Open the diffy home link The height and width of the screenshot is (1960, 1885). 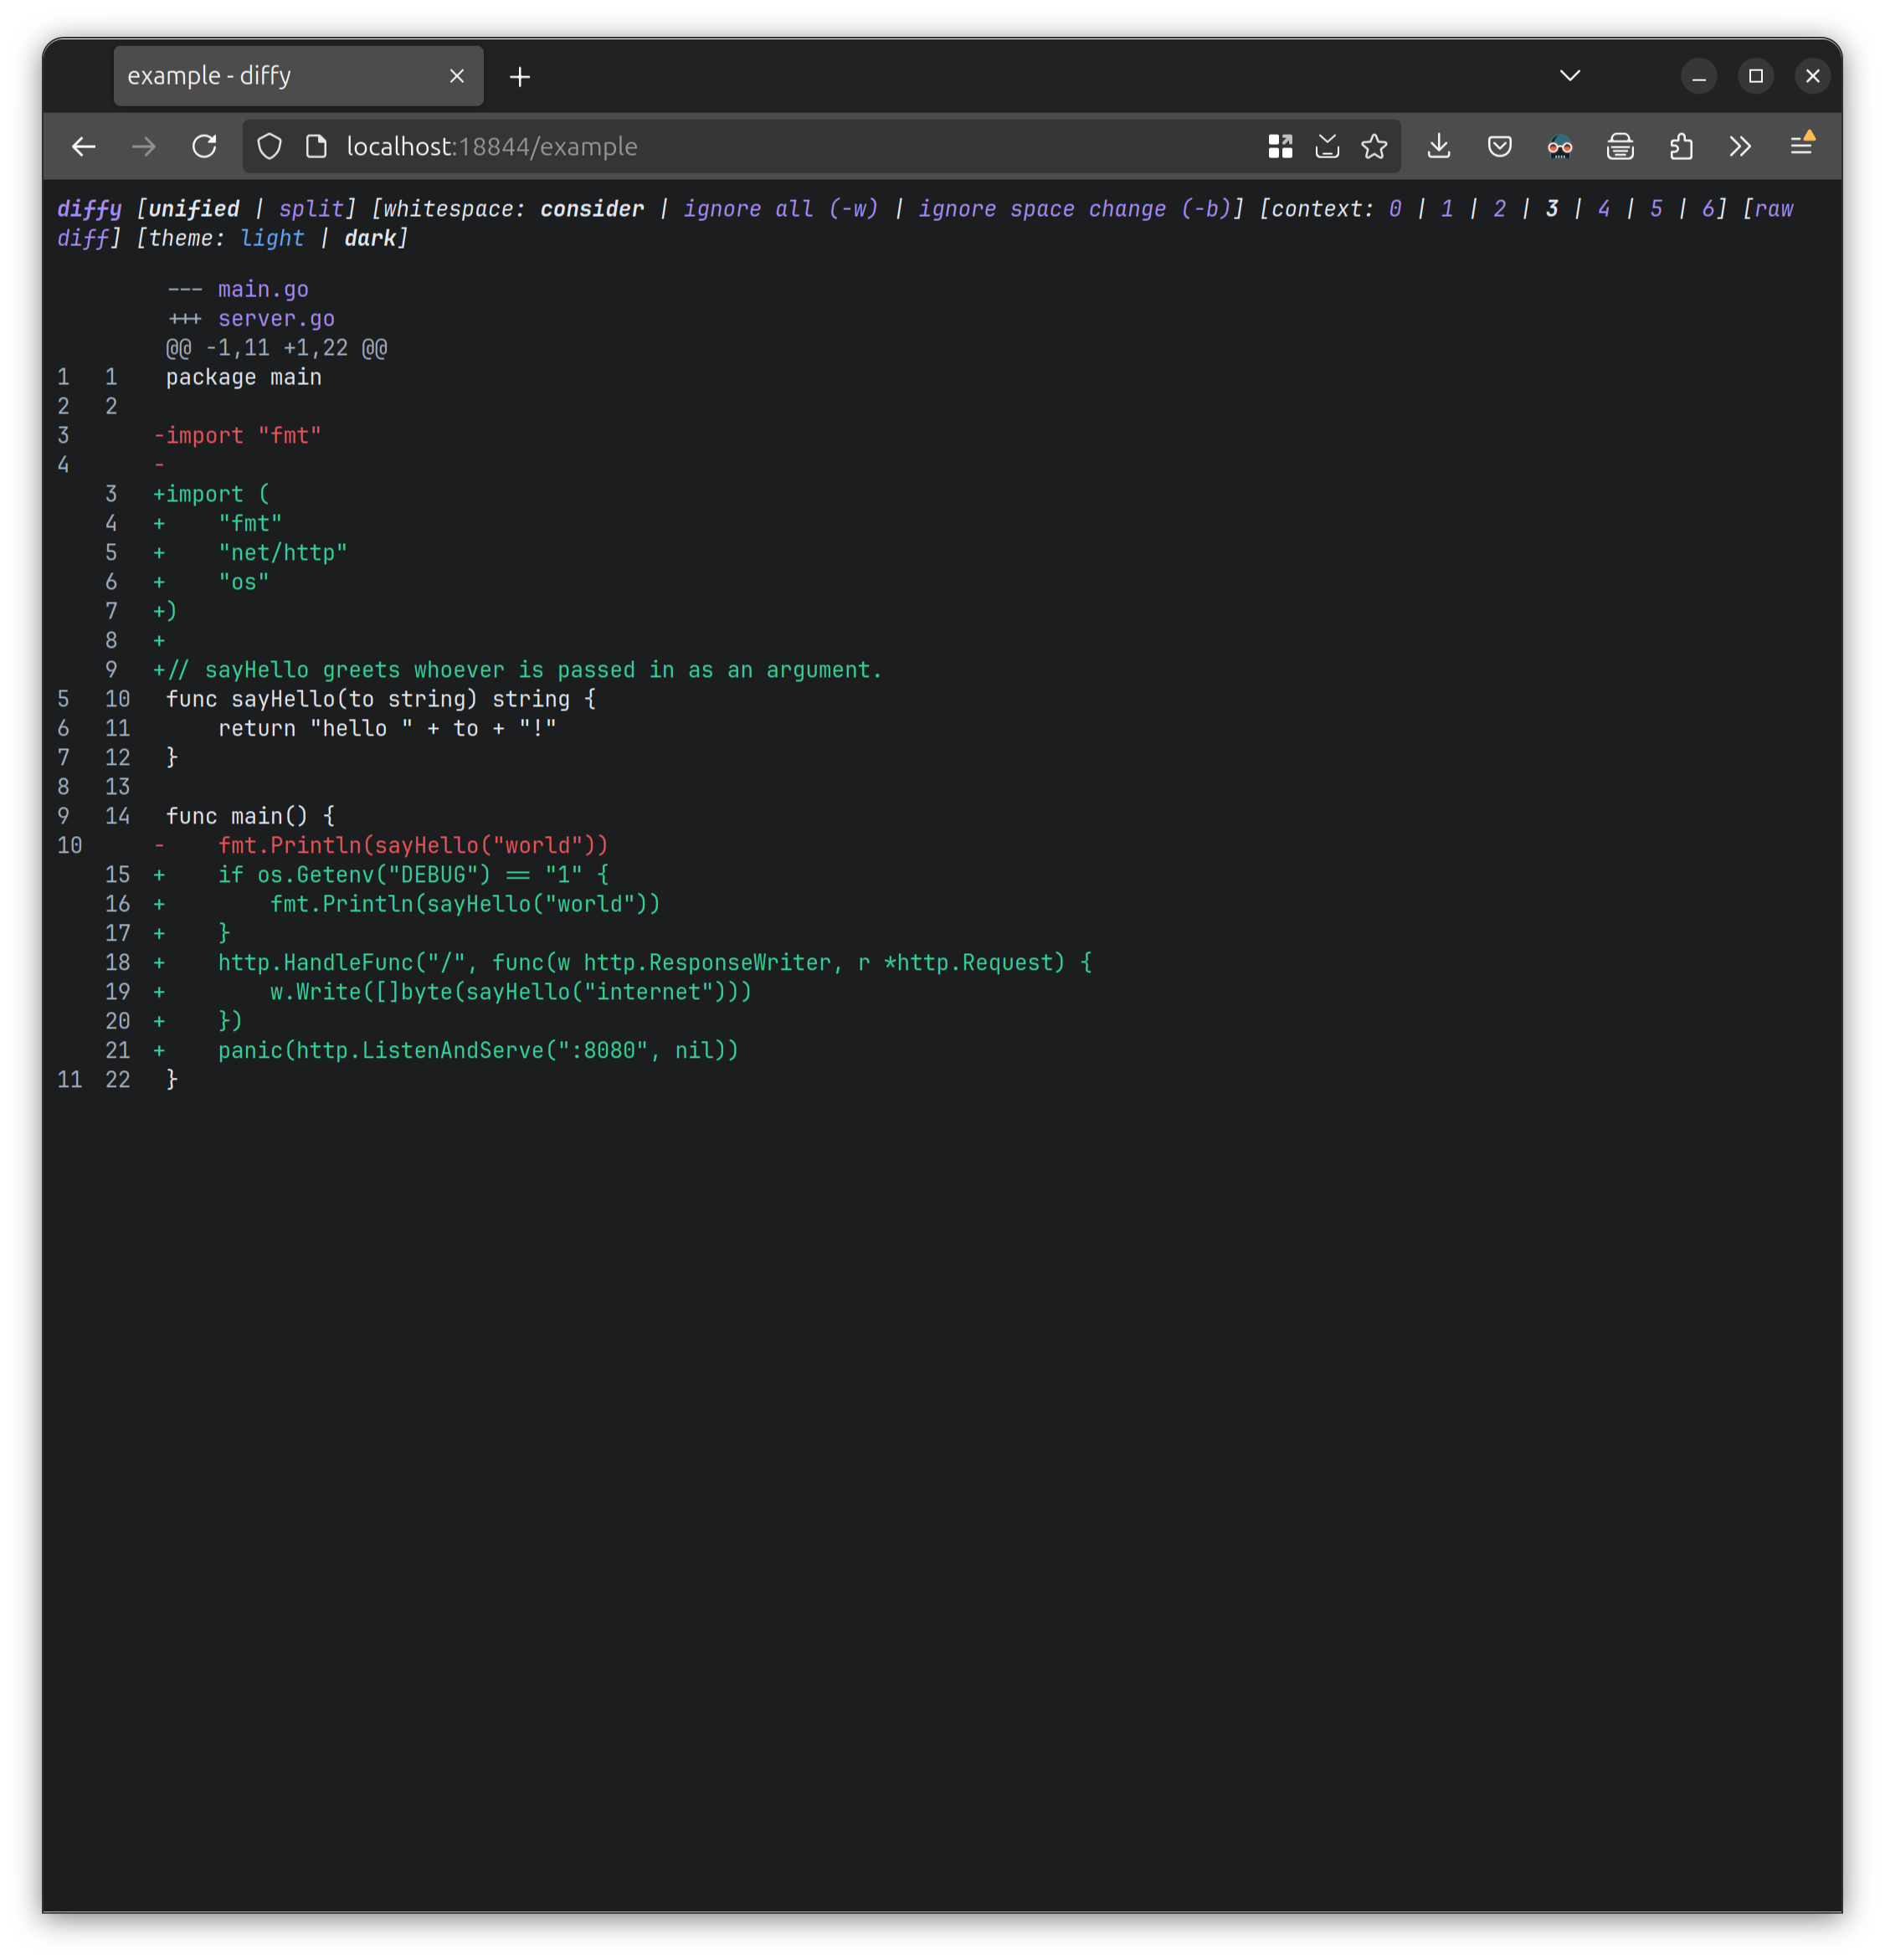click(89, 209)
